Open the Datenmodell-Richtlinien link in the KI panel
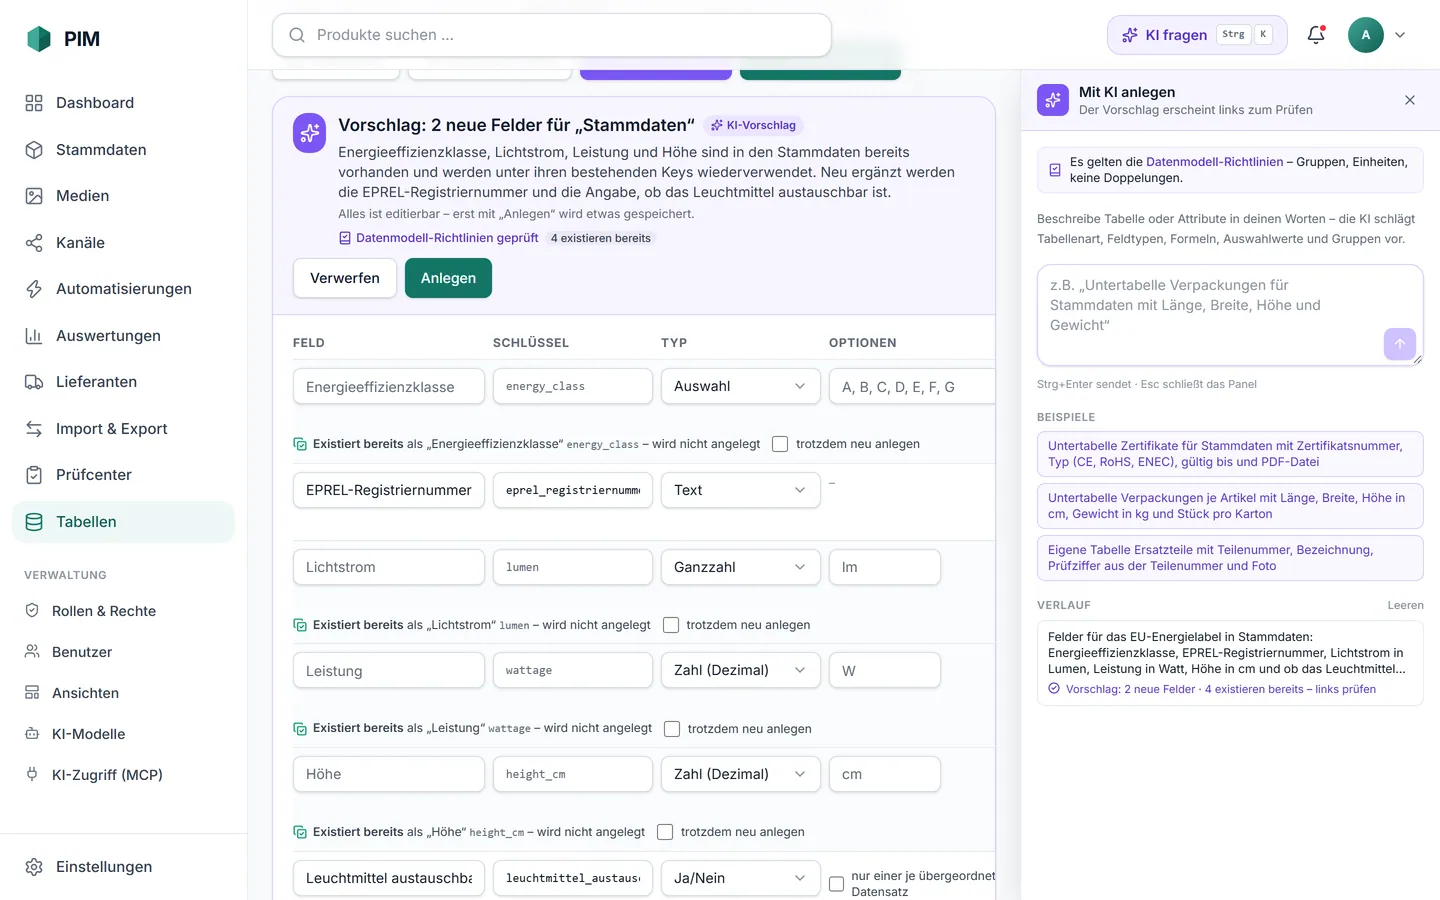Image resolution: width=1440 pixels, height=900 pixels. click(x=1214, y=162)
